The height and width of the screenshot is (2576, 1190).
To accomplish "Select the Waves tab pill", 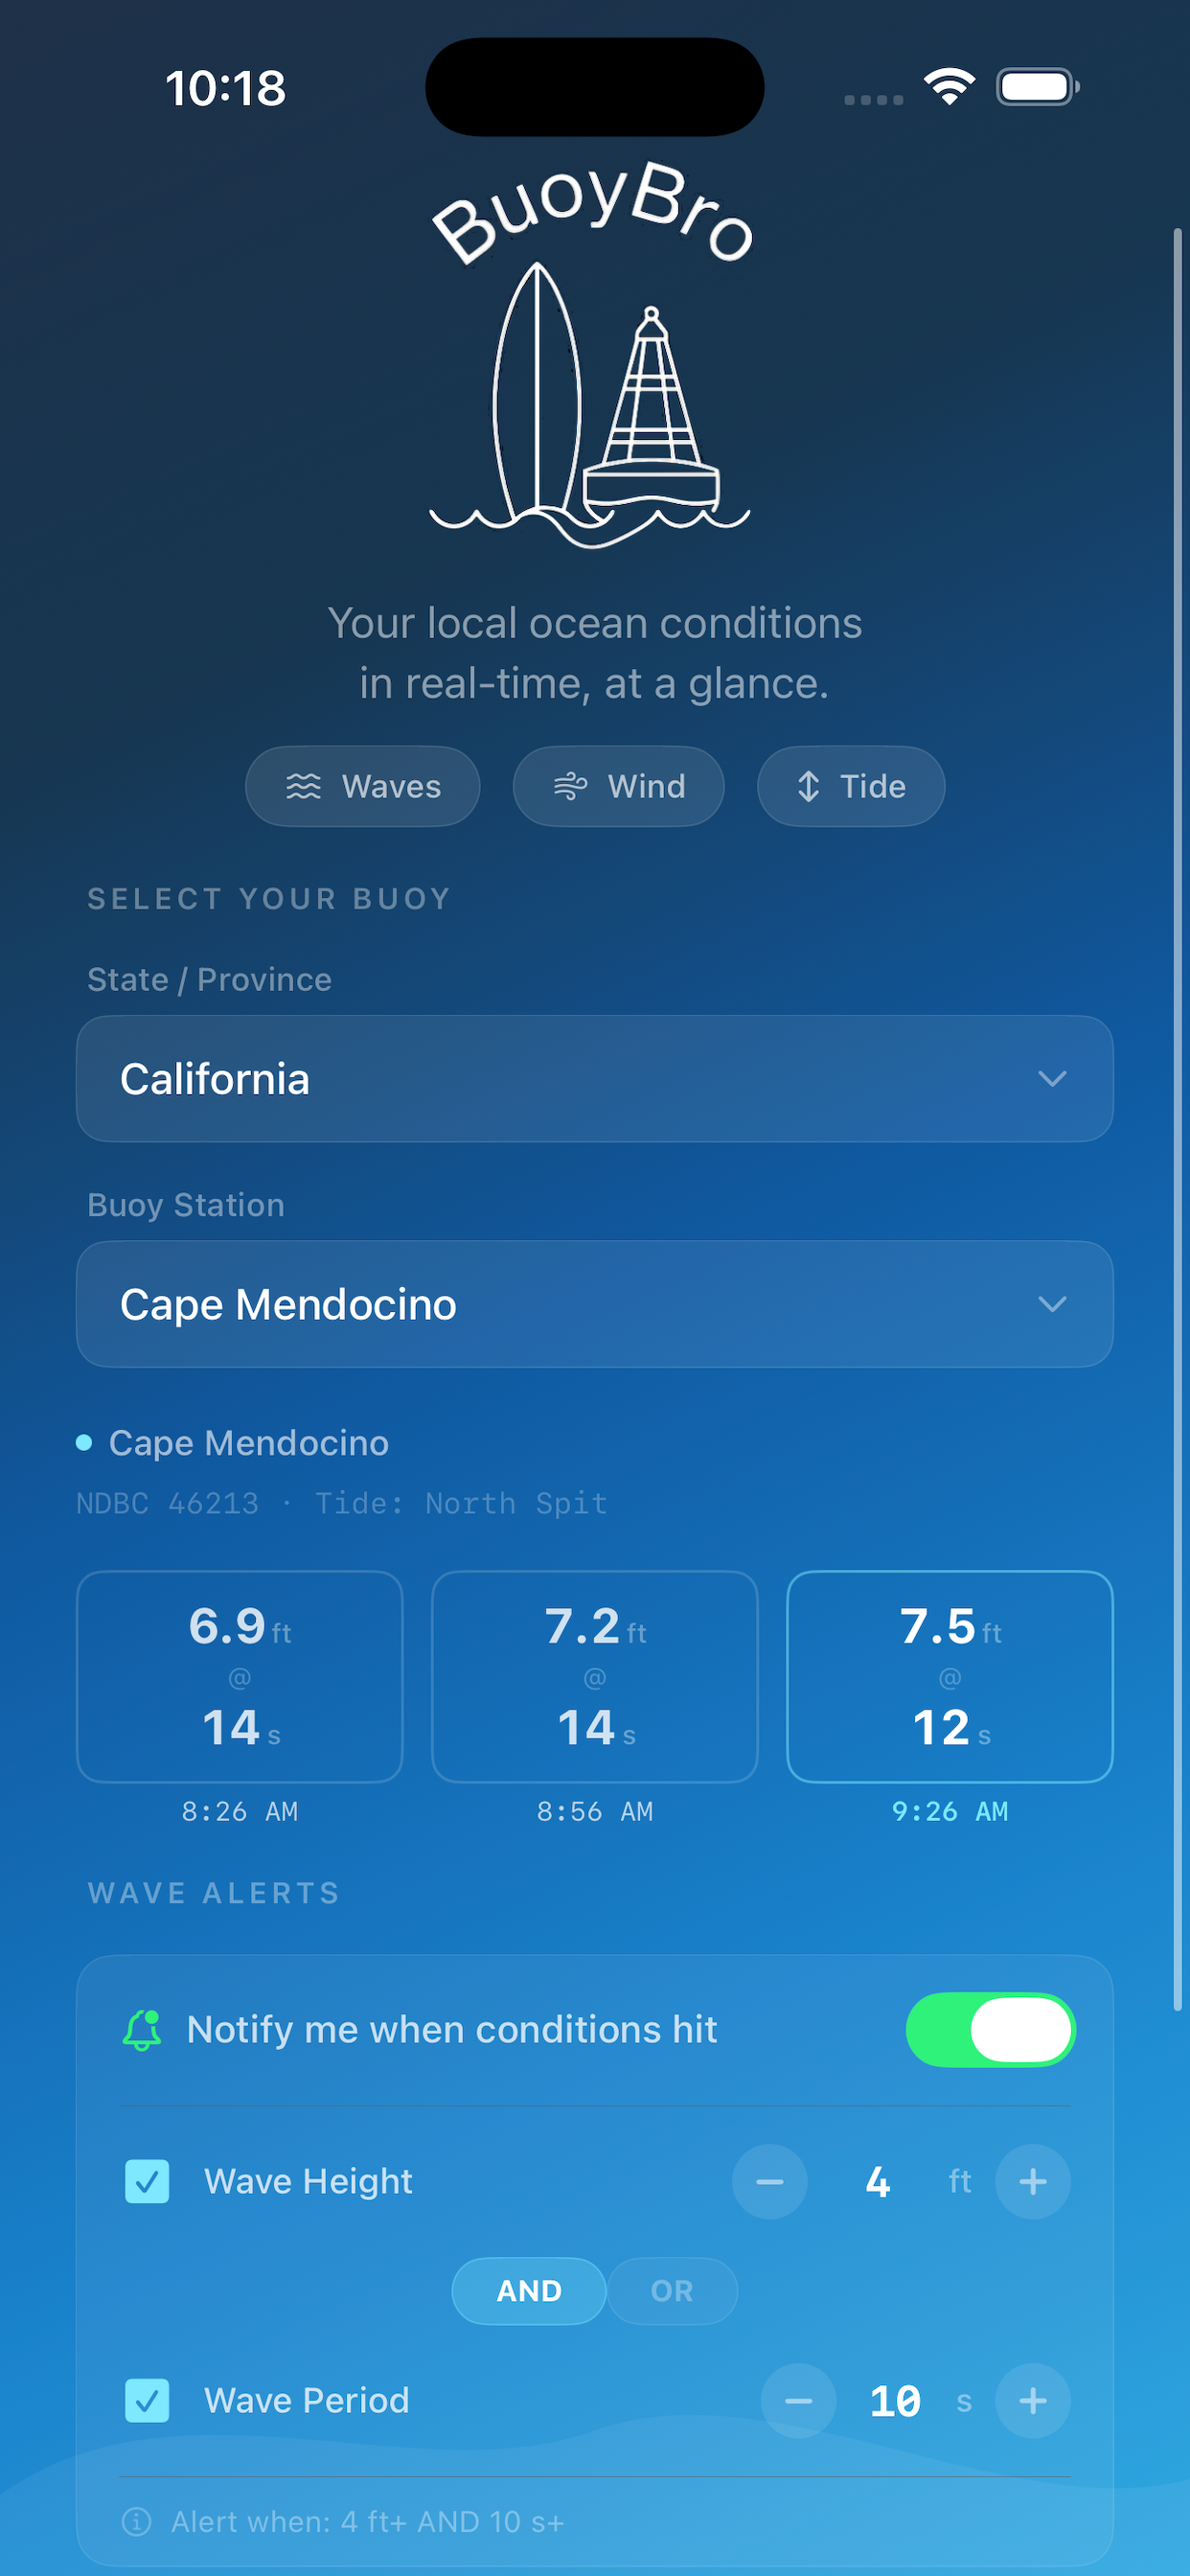I will 362,786.
